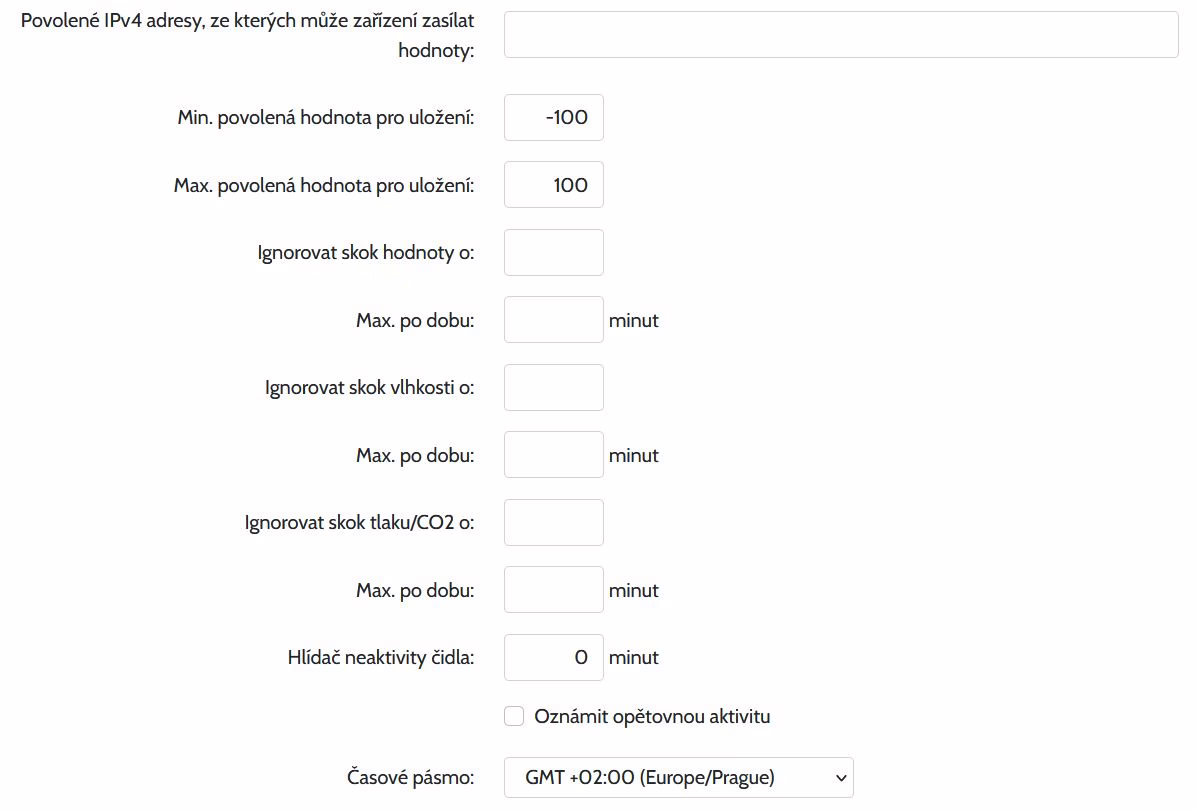Click 'Max. po dobu' field under value jump

click(554, 320)
